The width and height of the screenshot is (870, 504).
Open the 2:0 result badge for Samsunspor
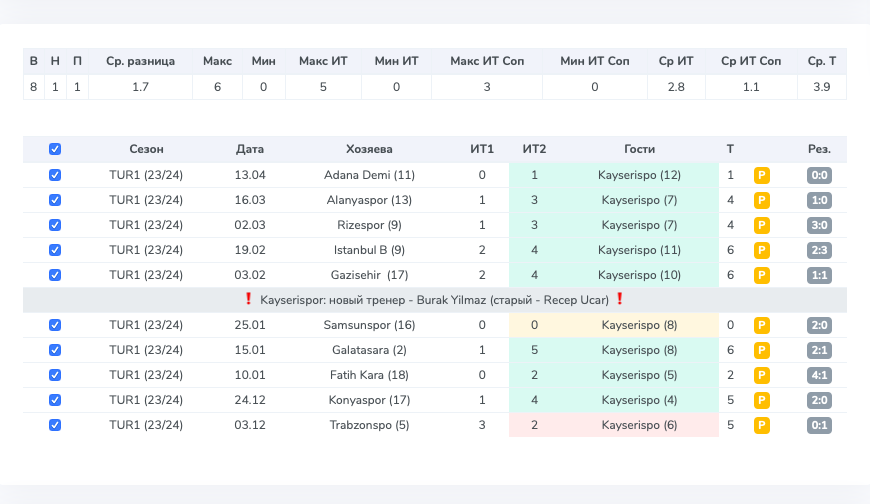pyautogui.click(x=820, y=325)
